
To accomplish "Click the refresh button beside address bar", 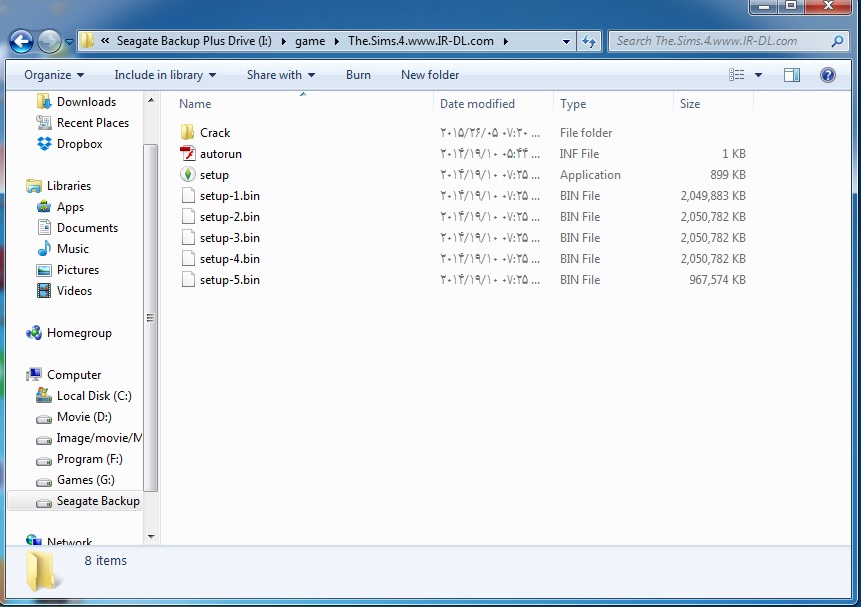I will 589,41.
